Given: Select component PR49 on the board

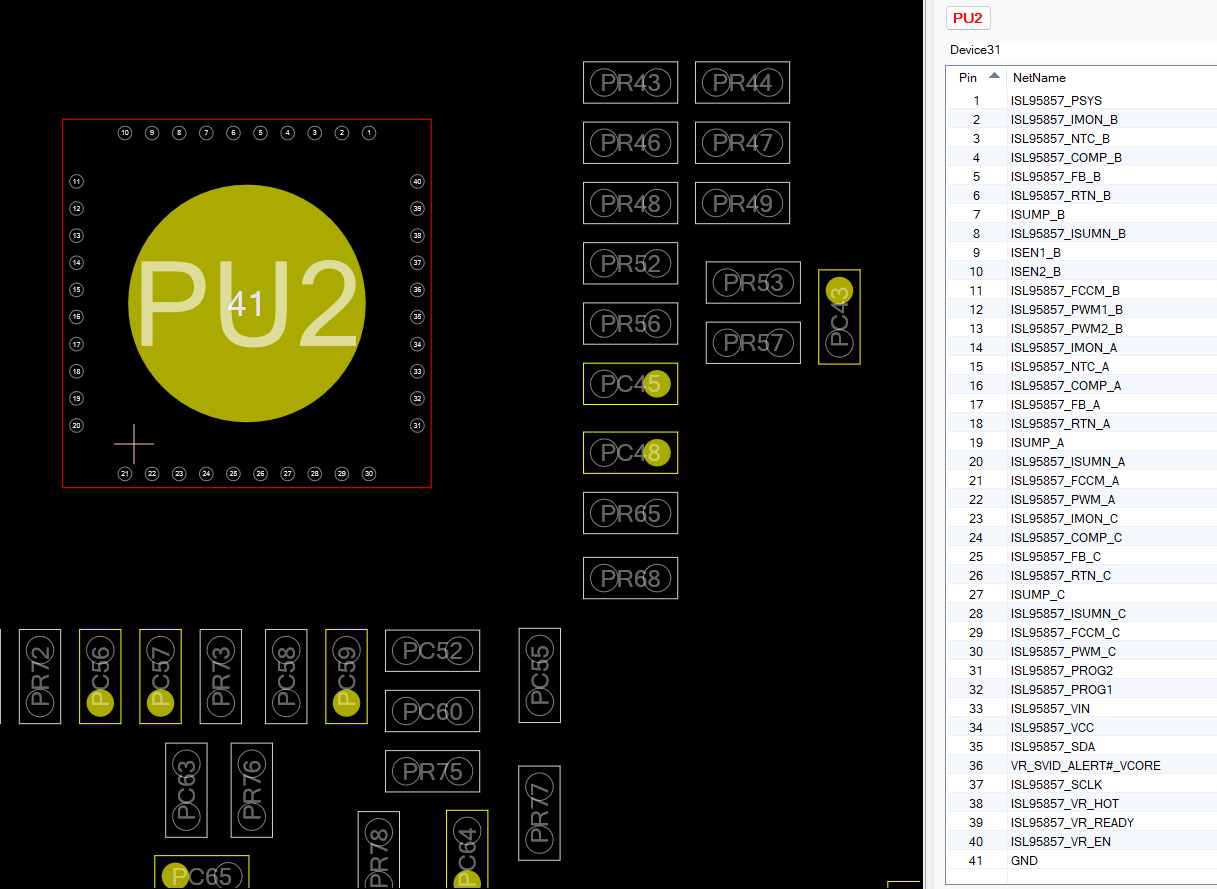Looking at the screenshot, I should click(x=743, y=203).
